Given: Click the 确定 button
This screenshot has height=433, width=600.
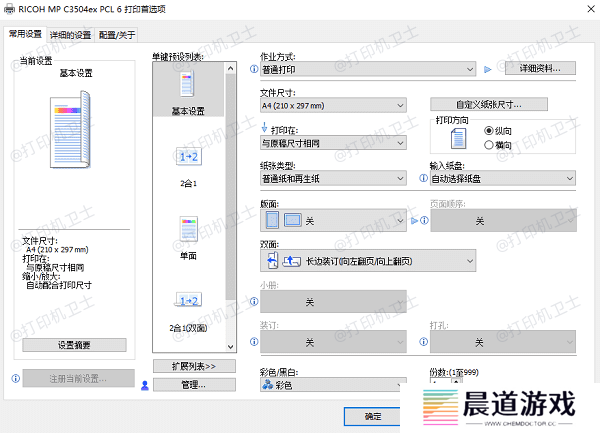Looking at the screenshot, I should 372,416.
